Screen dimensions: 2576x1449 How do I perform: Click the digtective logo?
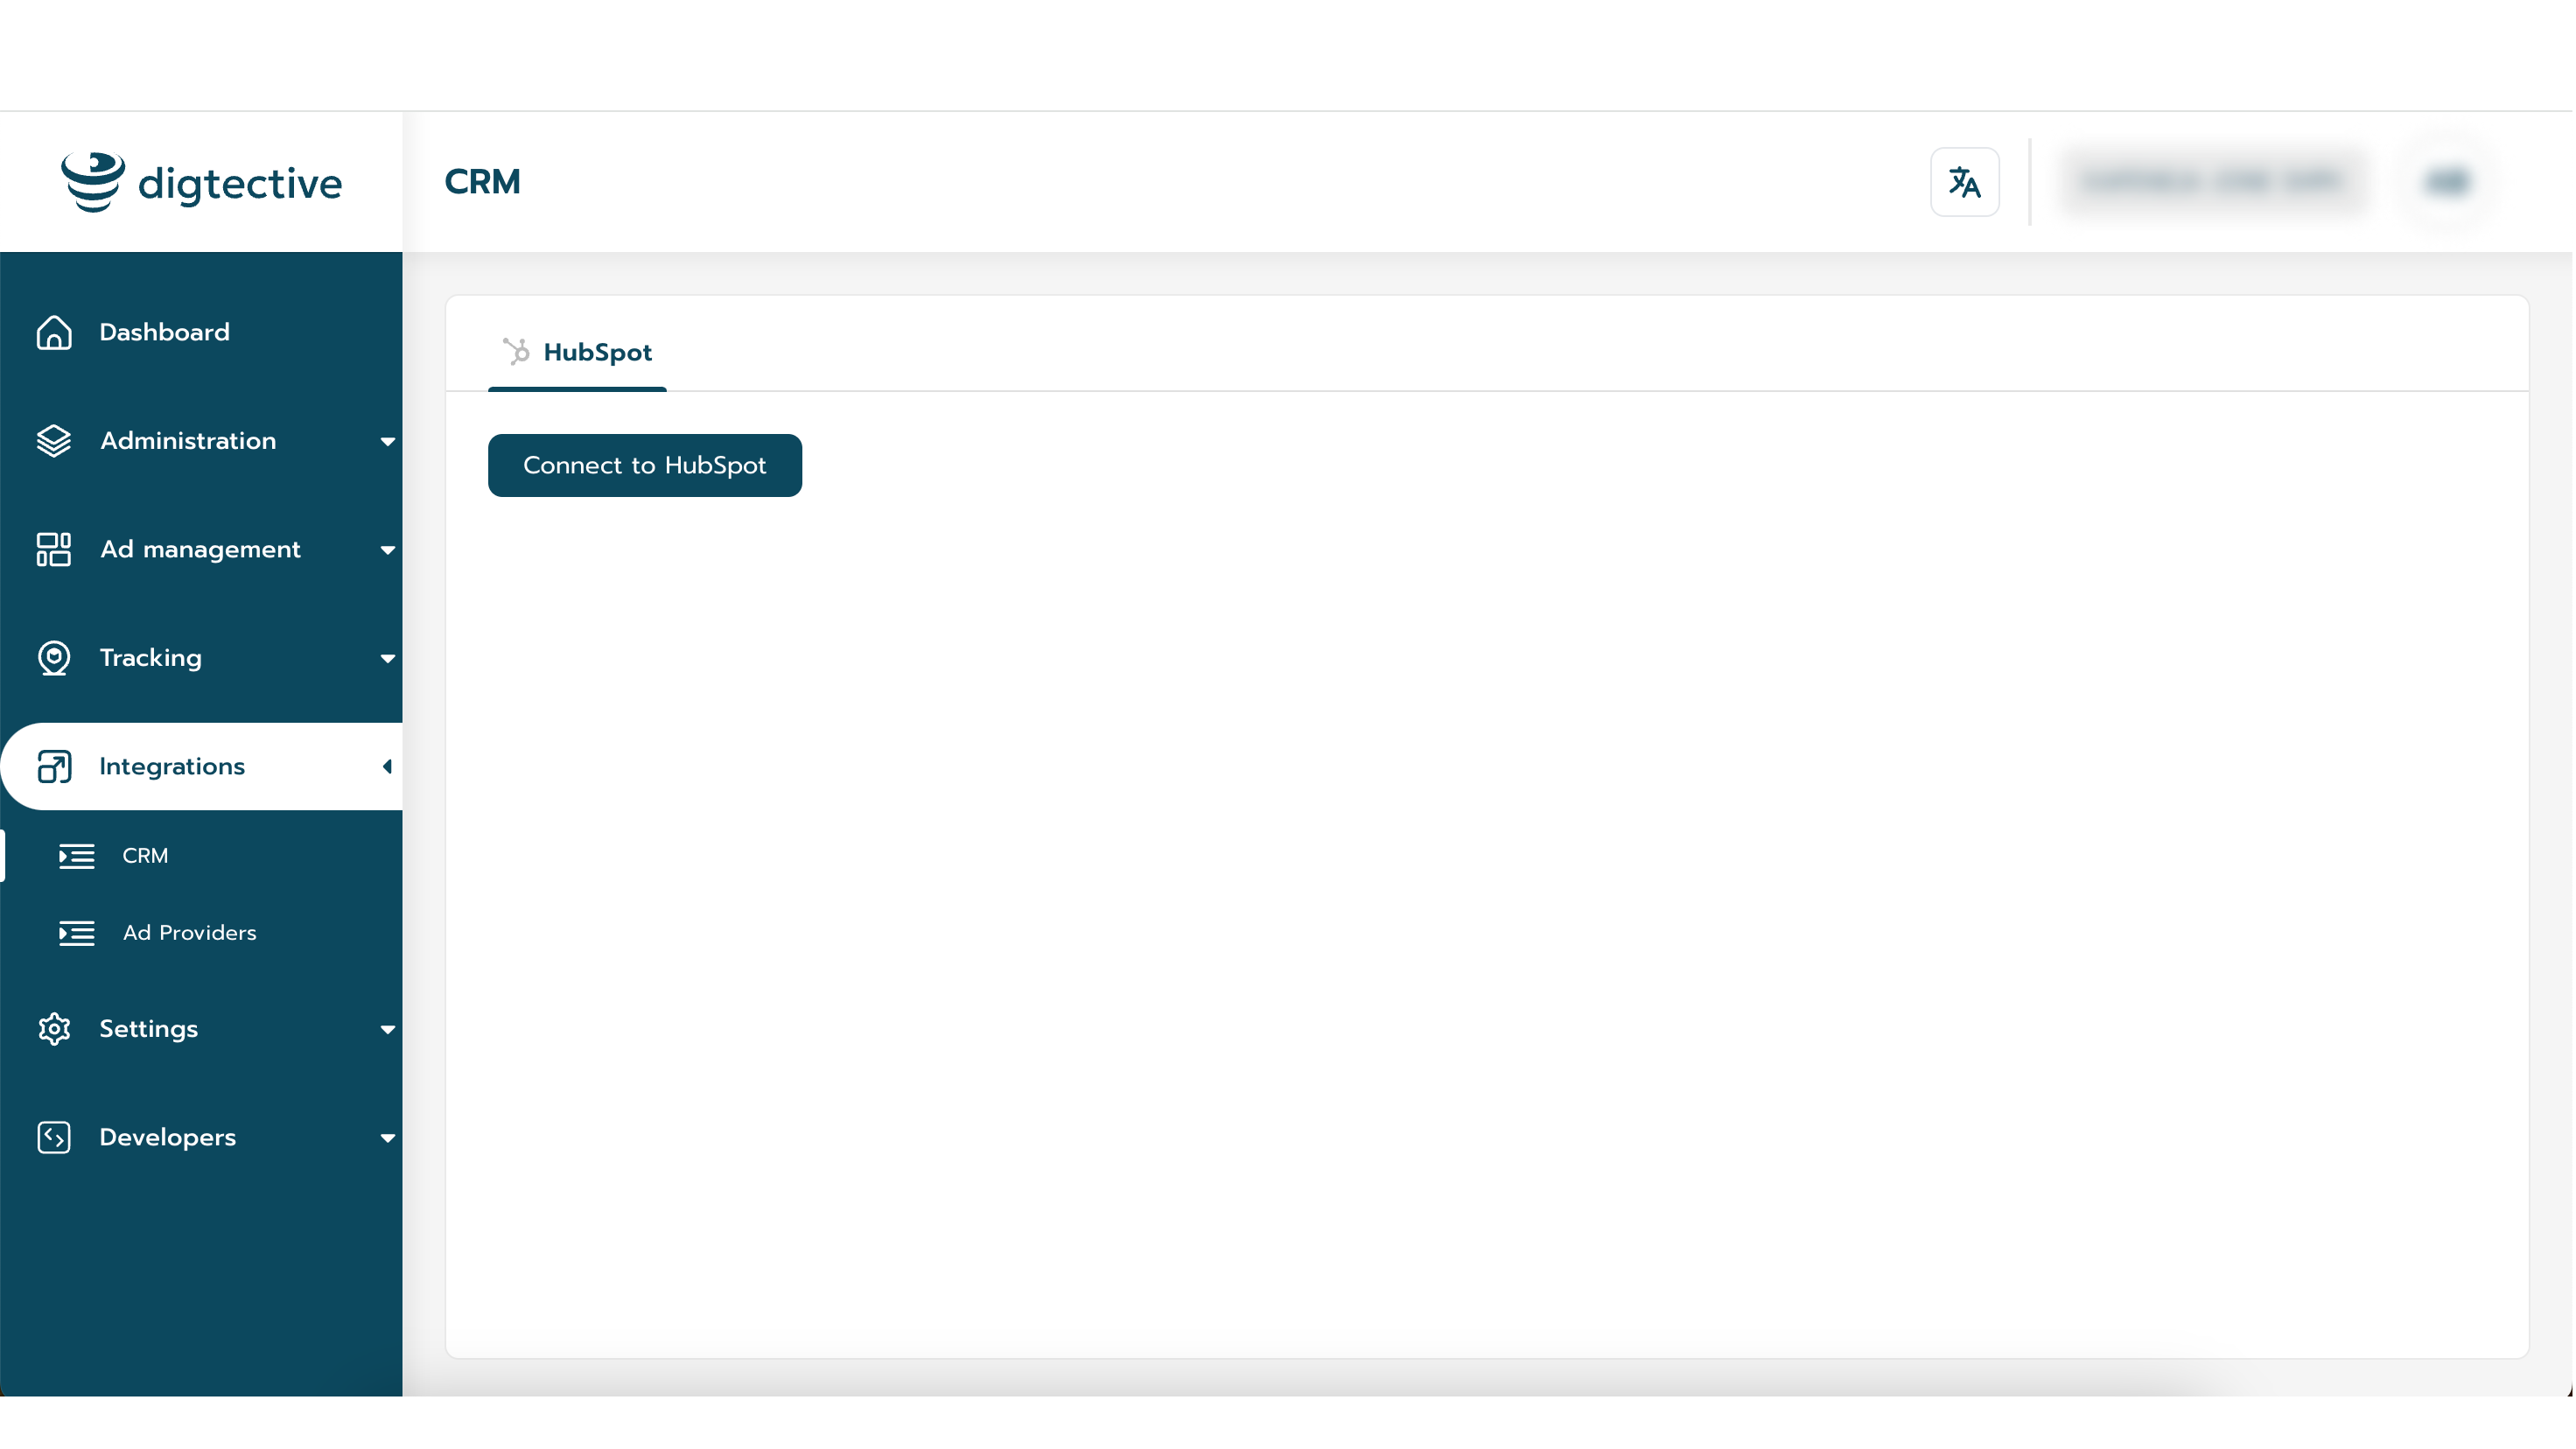[201, 181]
